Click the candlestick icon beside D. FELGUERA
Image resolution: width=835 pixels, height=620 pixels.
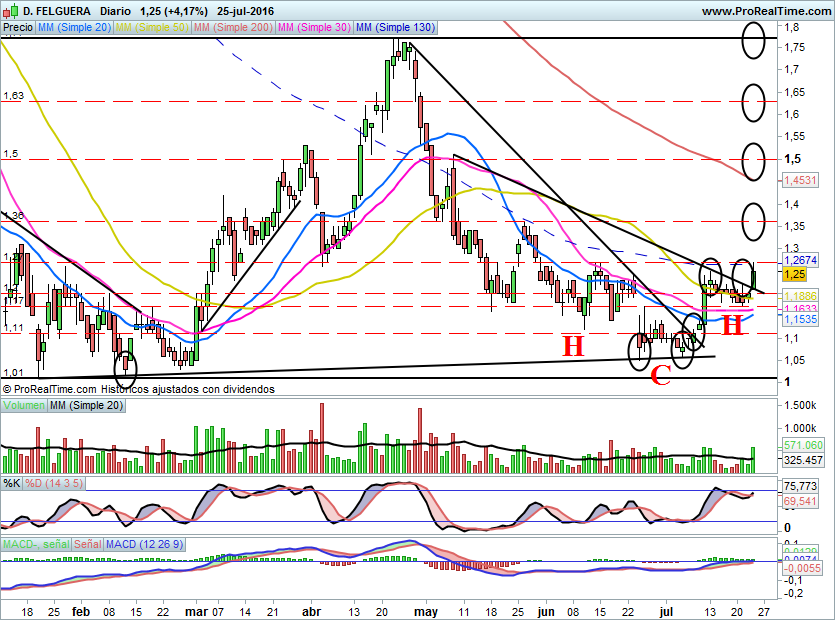(11, 11)
